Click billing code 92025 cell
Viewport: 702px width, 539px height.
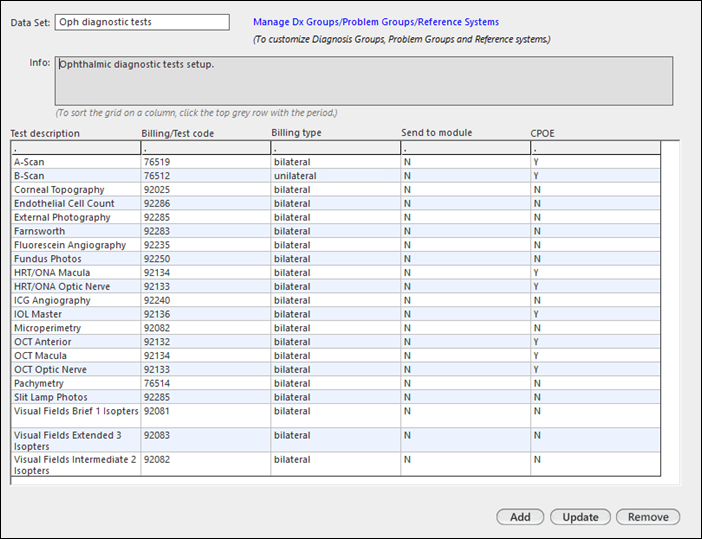tap(205, 190)
